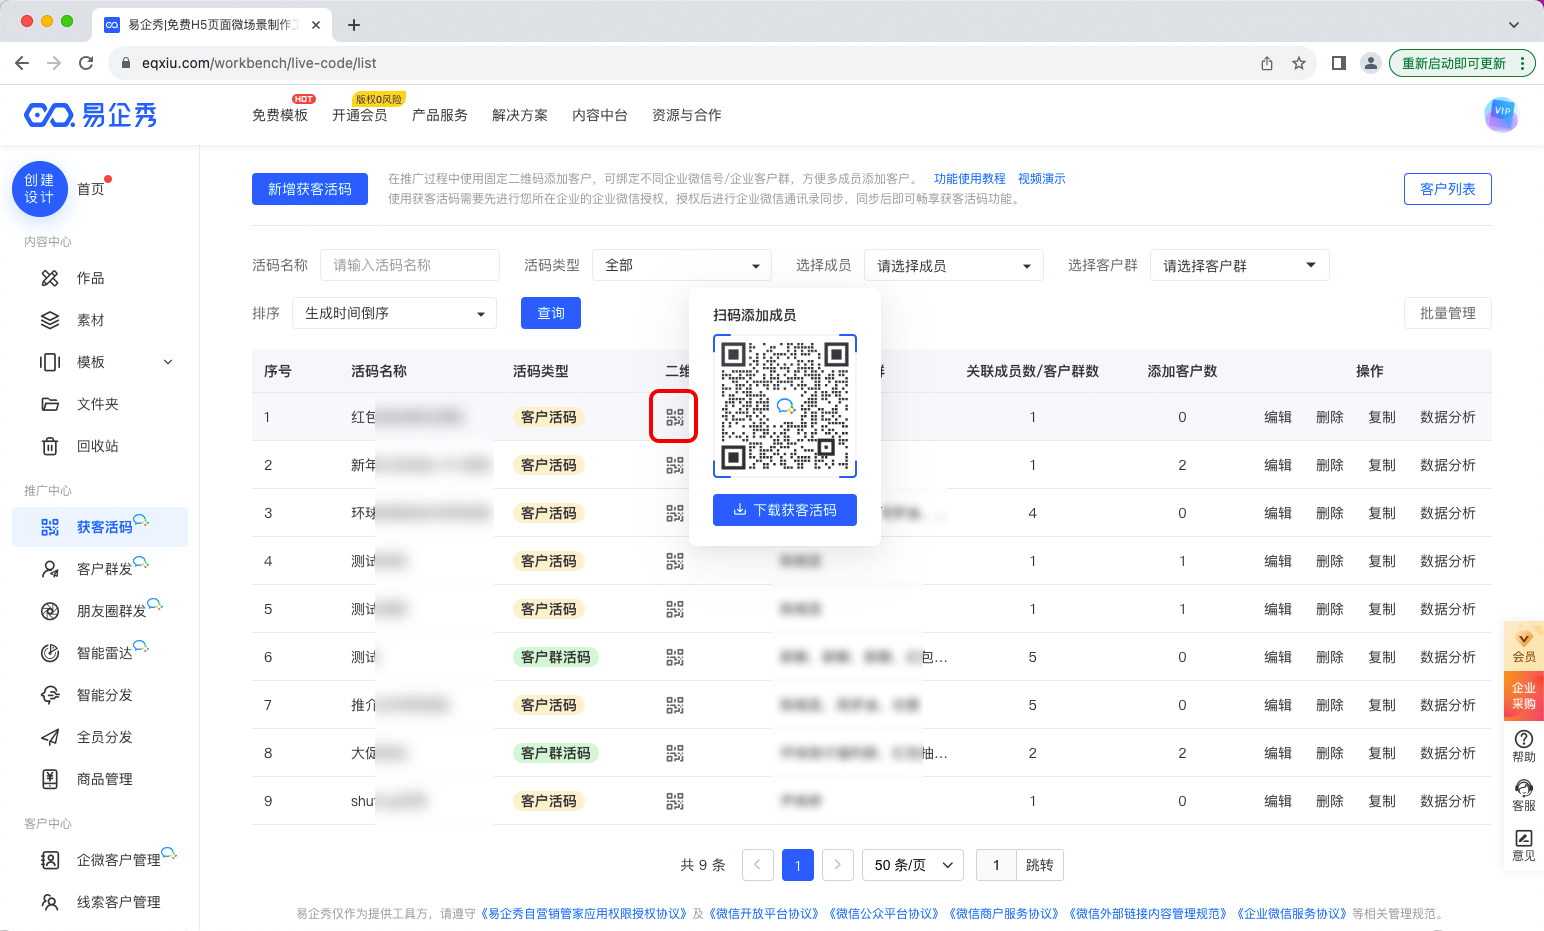Image resolution: width=1544 pixels, height=931 pixels.
Task: Show QR code for row 6
Action: coord(675,657)
